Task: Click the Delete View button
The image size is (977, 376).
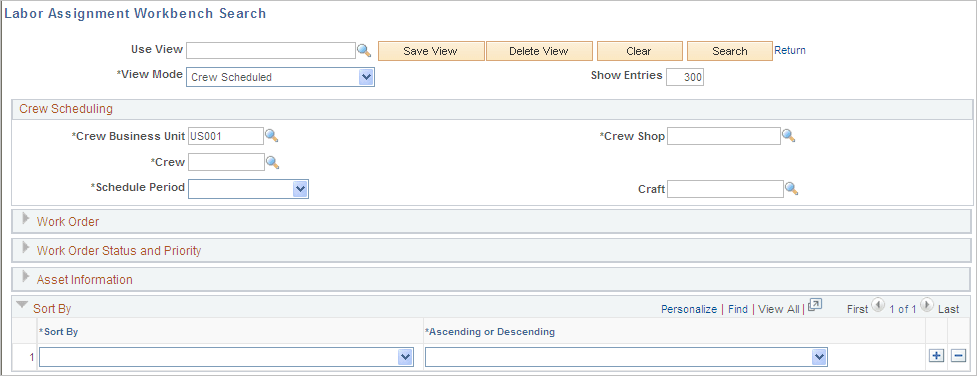Action: [x=538, y=51]
